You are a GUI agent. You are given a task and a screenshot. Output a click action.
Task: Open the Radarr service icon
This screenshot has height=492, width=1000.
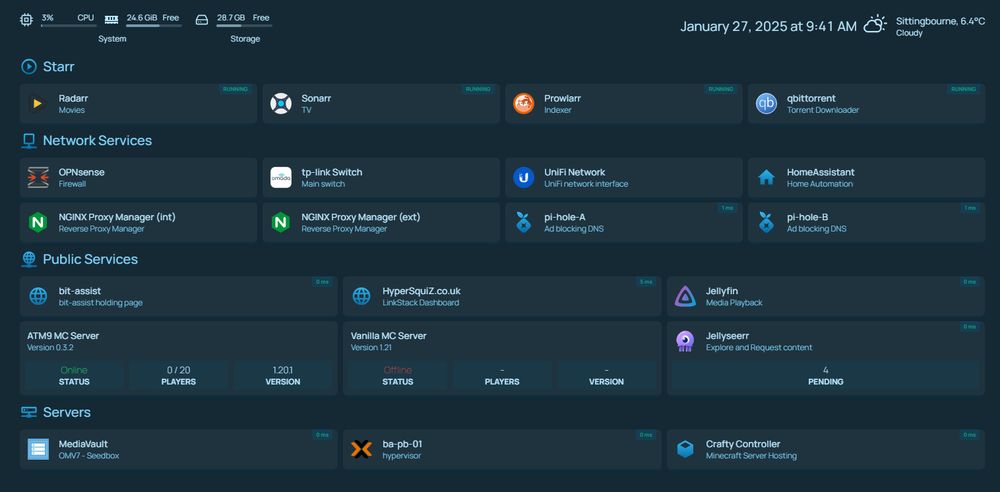coord(38,103)
